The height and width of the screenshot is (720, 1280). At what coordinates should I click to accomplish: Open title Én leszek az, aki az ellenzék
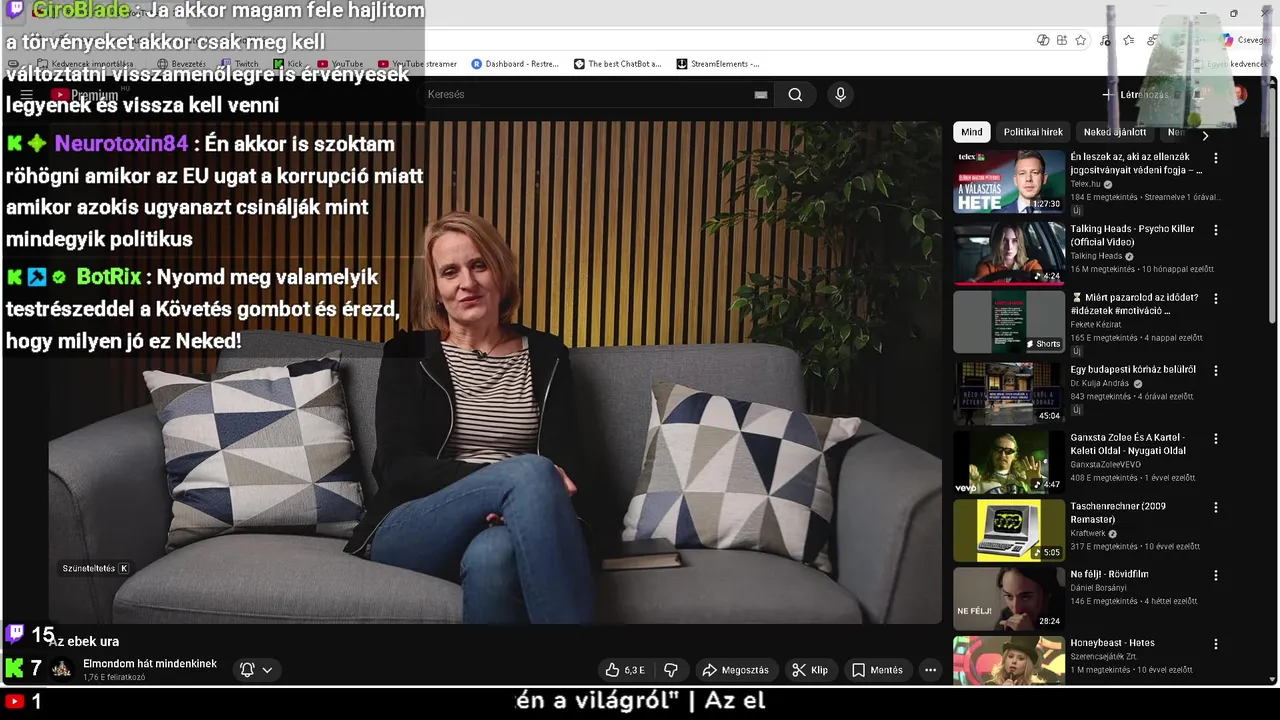tap(1136, 164)
